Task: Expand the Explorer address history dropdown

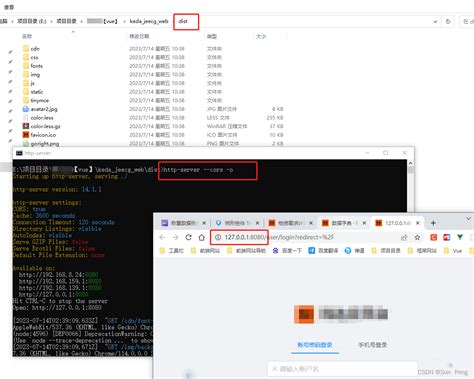Action: pyautogui.click(x=435, y=22)
